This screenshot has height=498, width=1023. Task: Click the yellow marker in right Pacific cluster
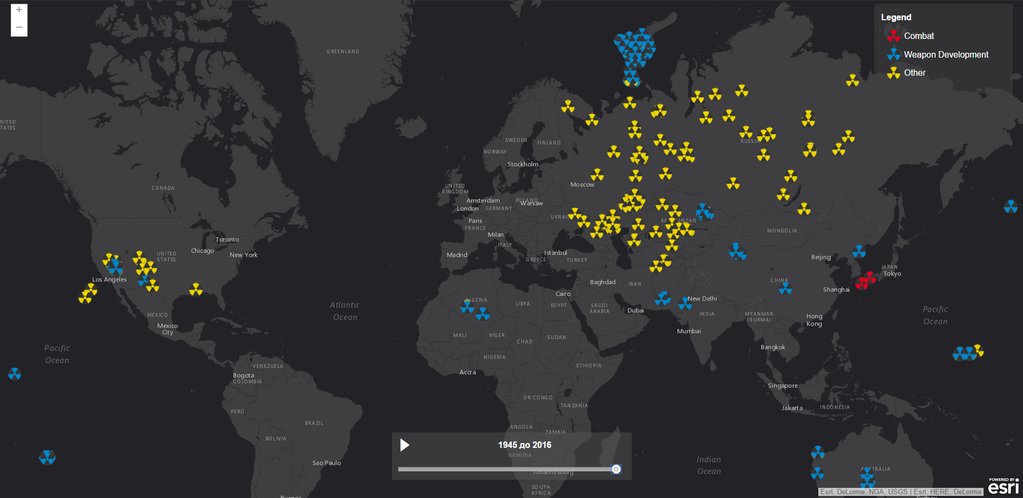(x=978, y=350)
